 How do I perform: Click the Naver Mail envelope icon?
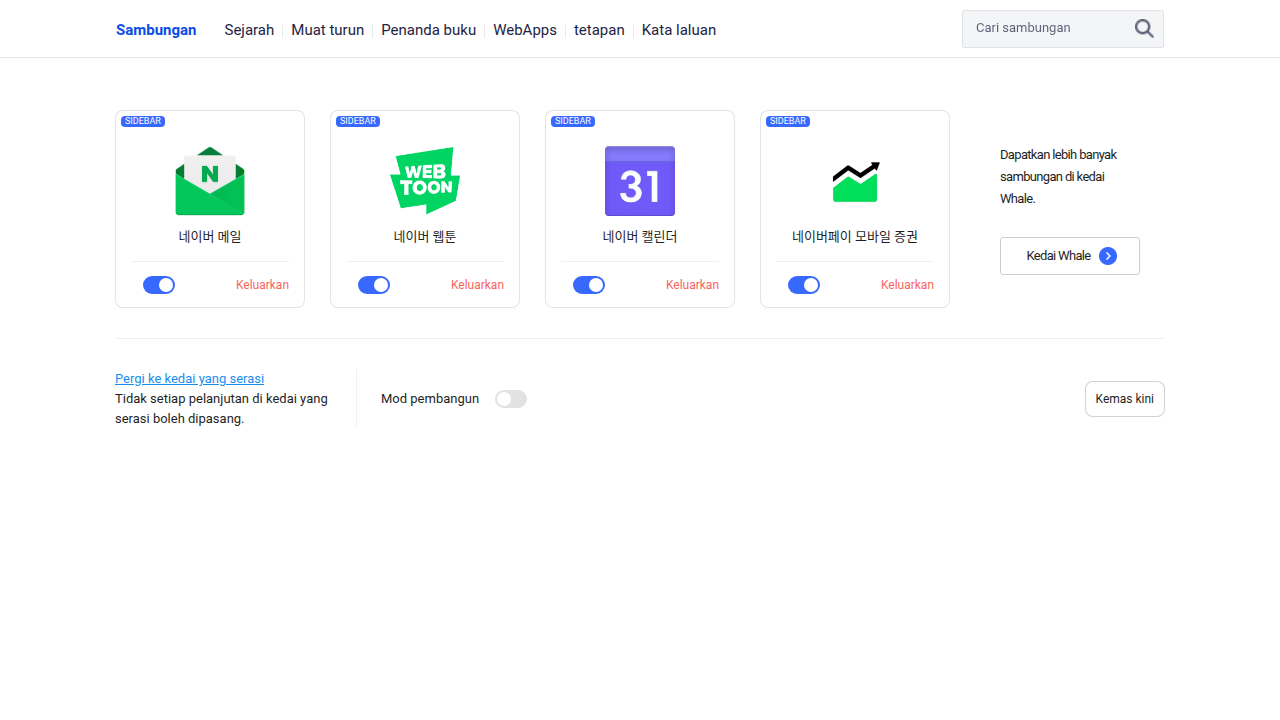(x=210, y=181)
